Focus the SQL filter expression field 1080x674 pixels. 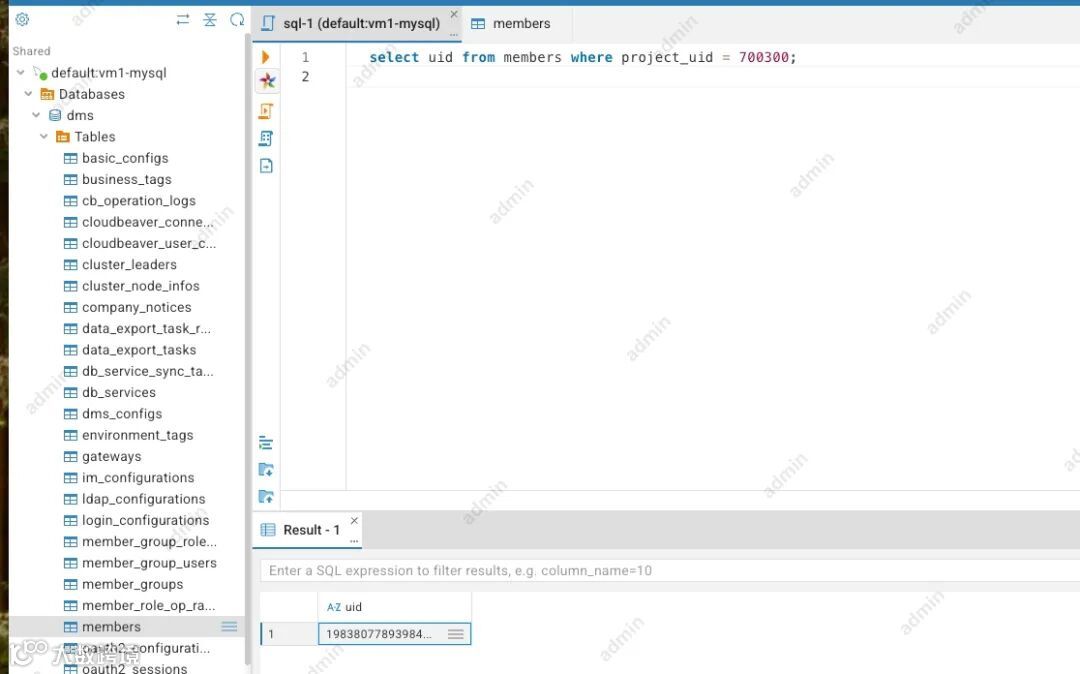point(669,571)
